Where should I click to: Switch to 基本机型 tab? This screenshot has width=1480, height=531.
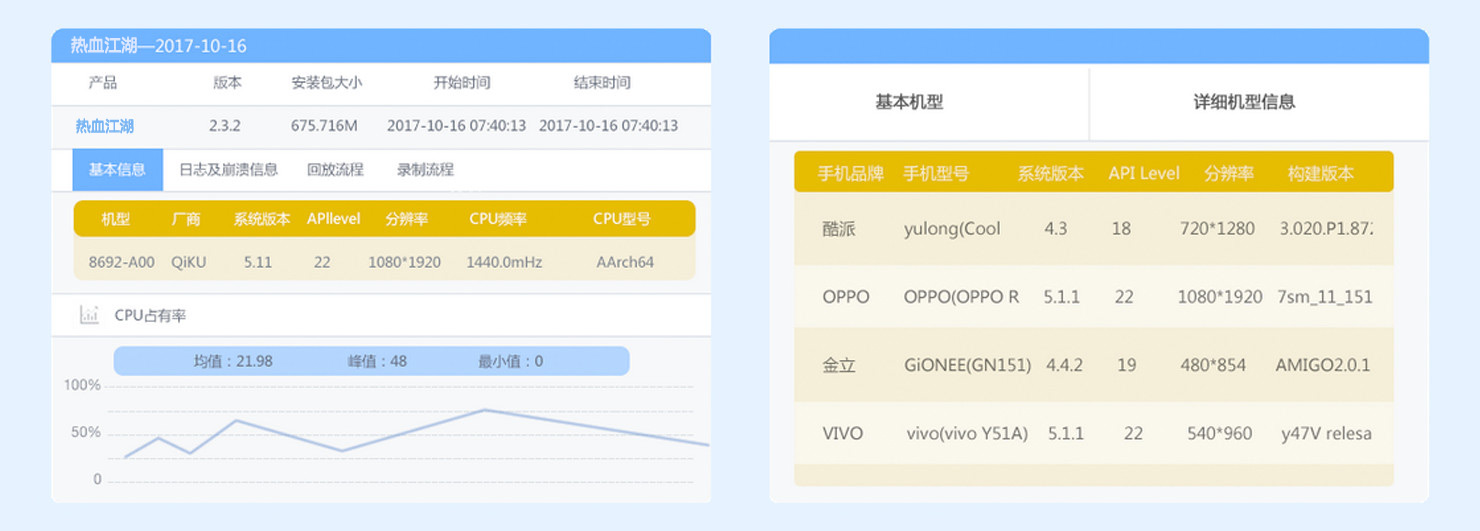coord(909,102)
